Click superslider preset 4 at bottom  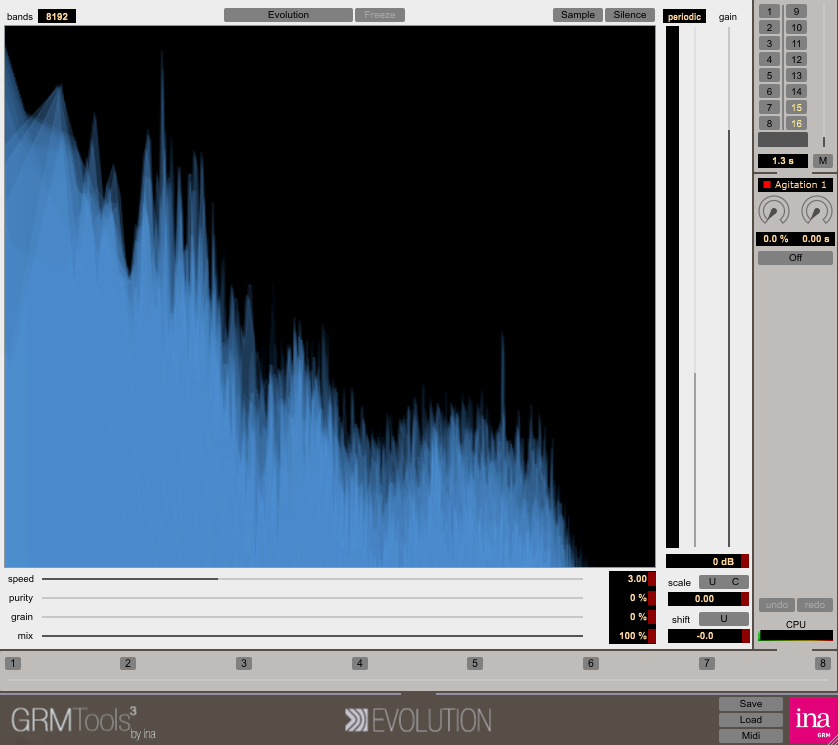(x=360, y=664)
